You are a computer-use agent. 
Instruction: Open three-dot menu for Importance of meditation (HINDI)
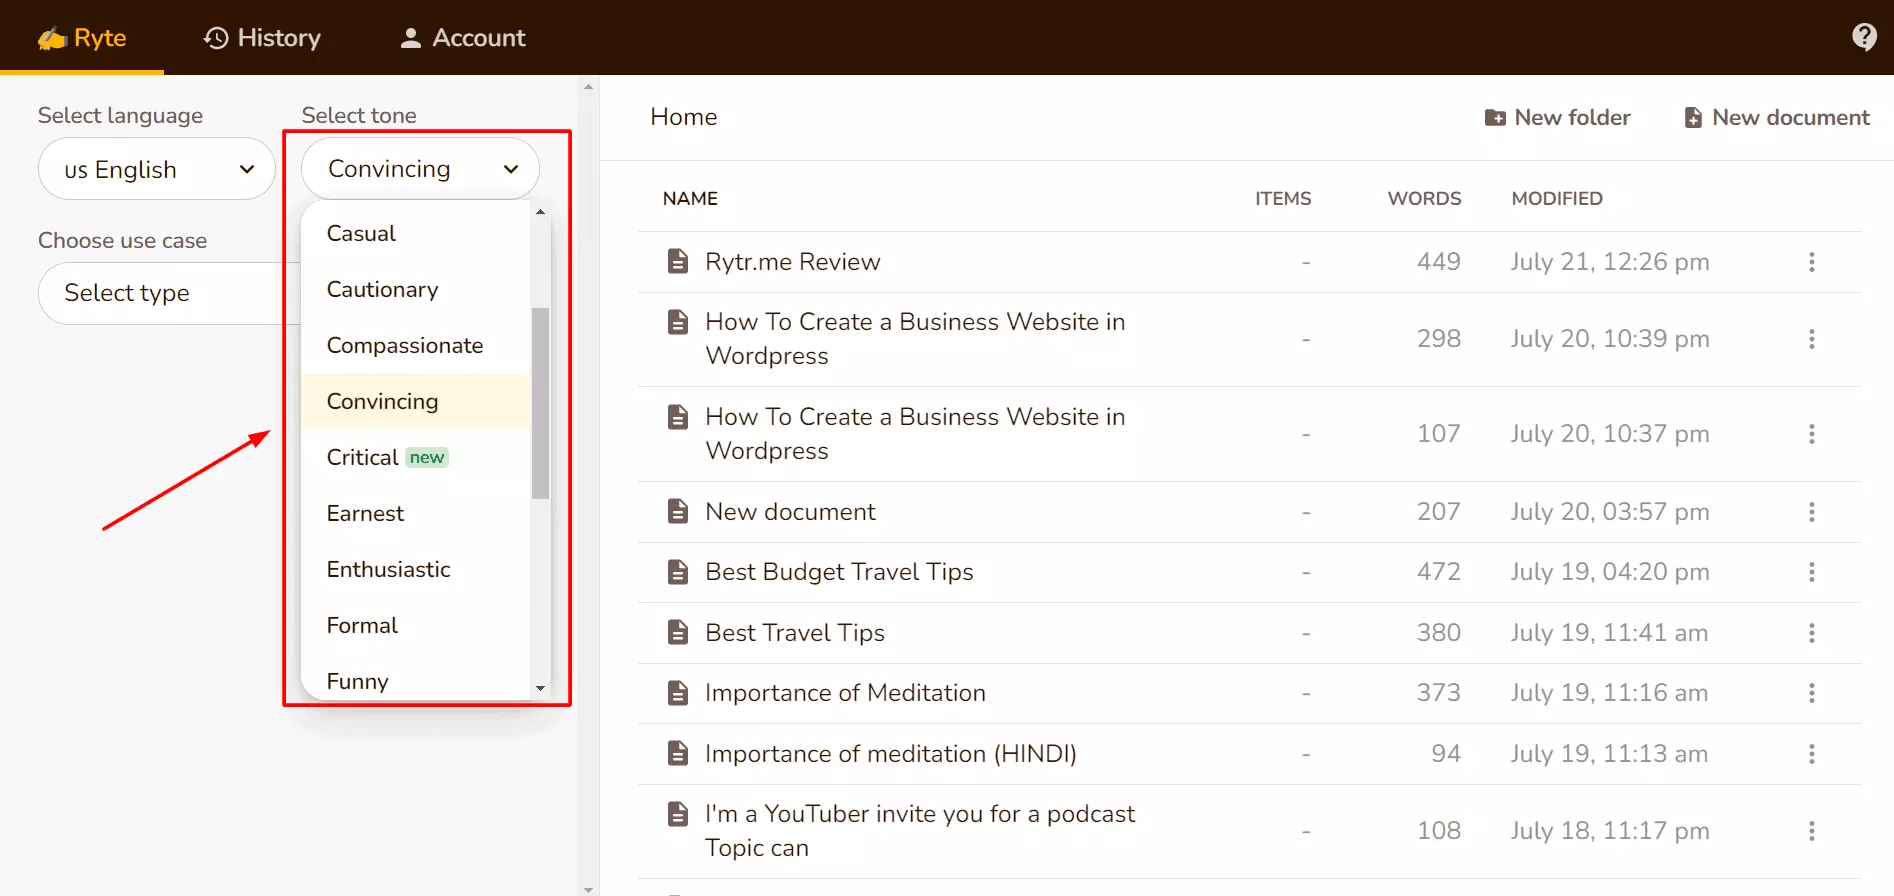[x=1811, y=754]
